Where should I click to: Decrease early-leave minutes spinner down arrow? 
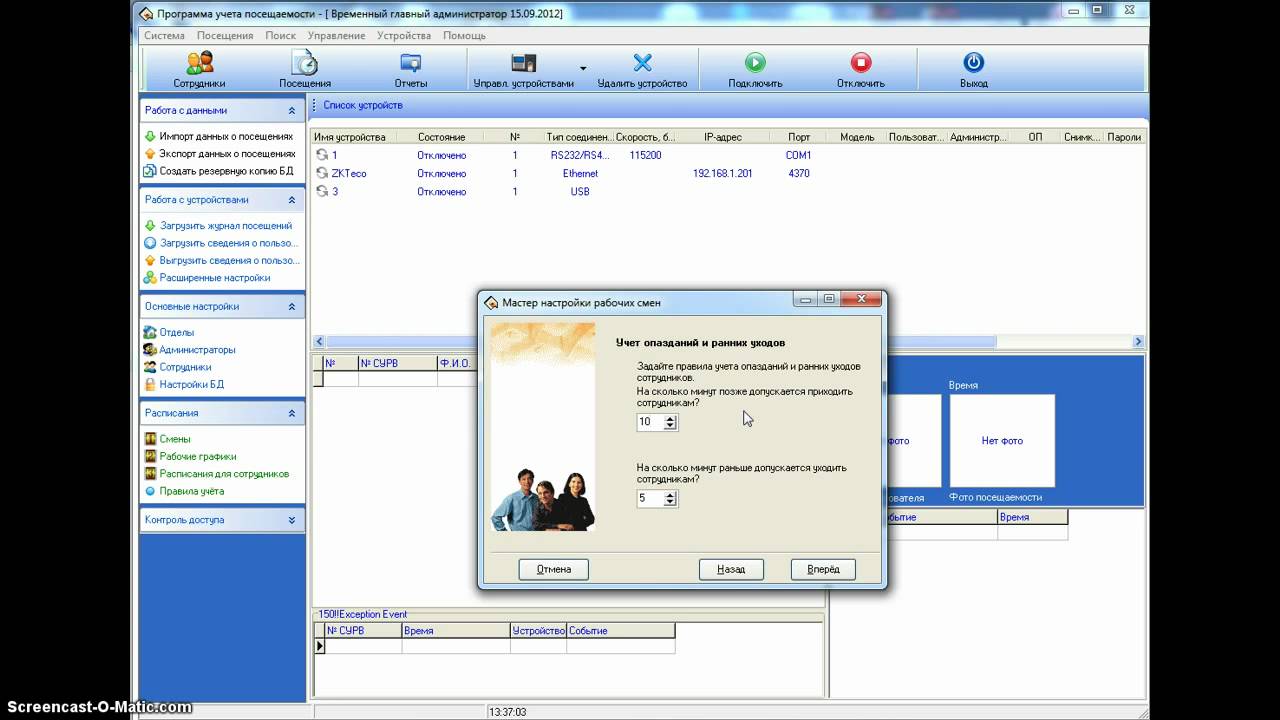670,503
